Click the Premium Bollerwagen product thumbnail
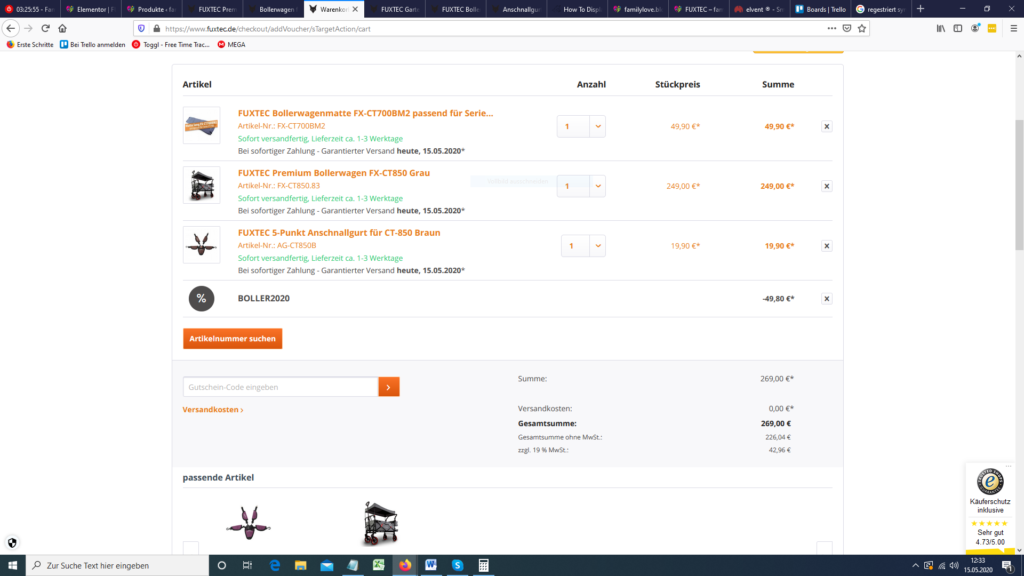 (201, 185)
